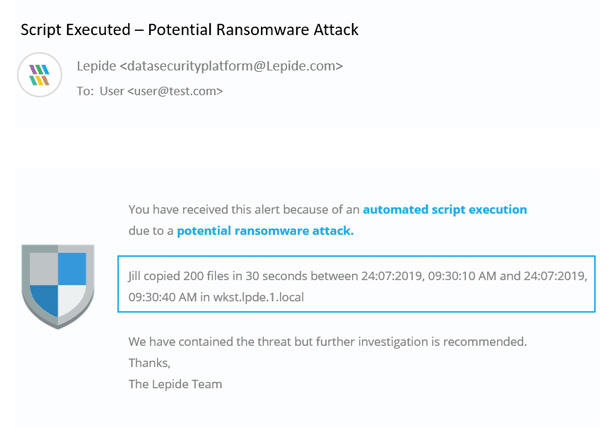Select the sender address datasecurityplatform@Lepide.com
Image resolution: width=612 pixels, height=430 pixels.
pos(233,67)
